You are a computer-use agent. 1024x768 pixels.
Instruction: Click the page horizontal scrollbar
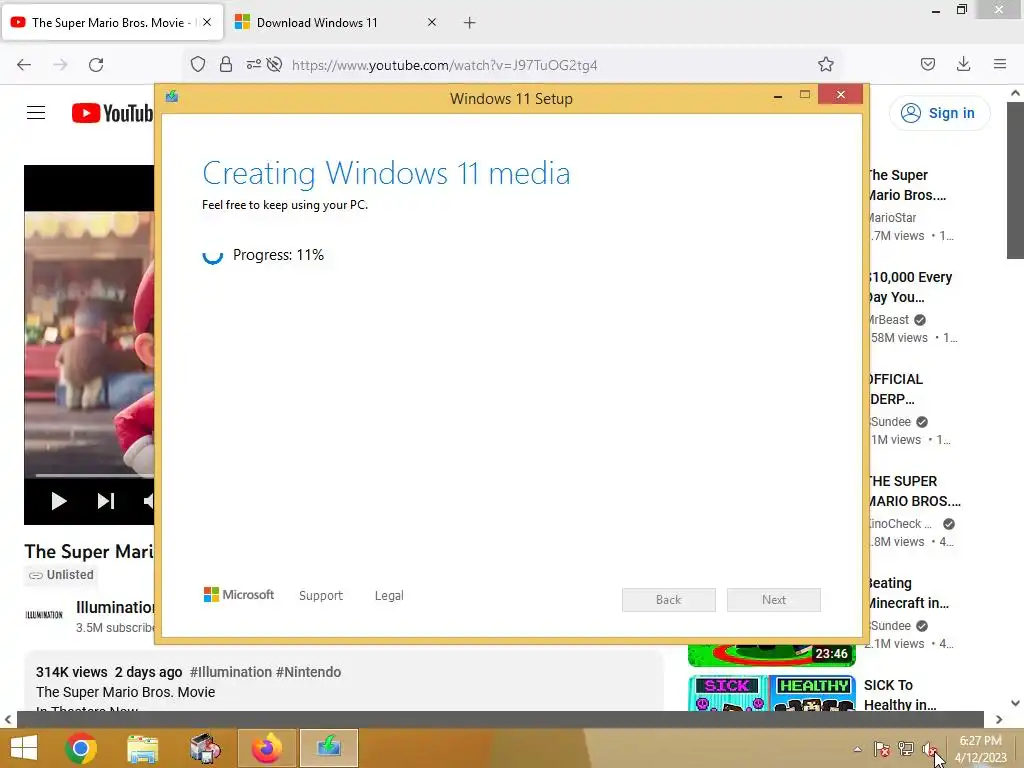[500, 719]
